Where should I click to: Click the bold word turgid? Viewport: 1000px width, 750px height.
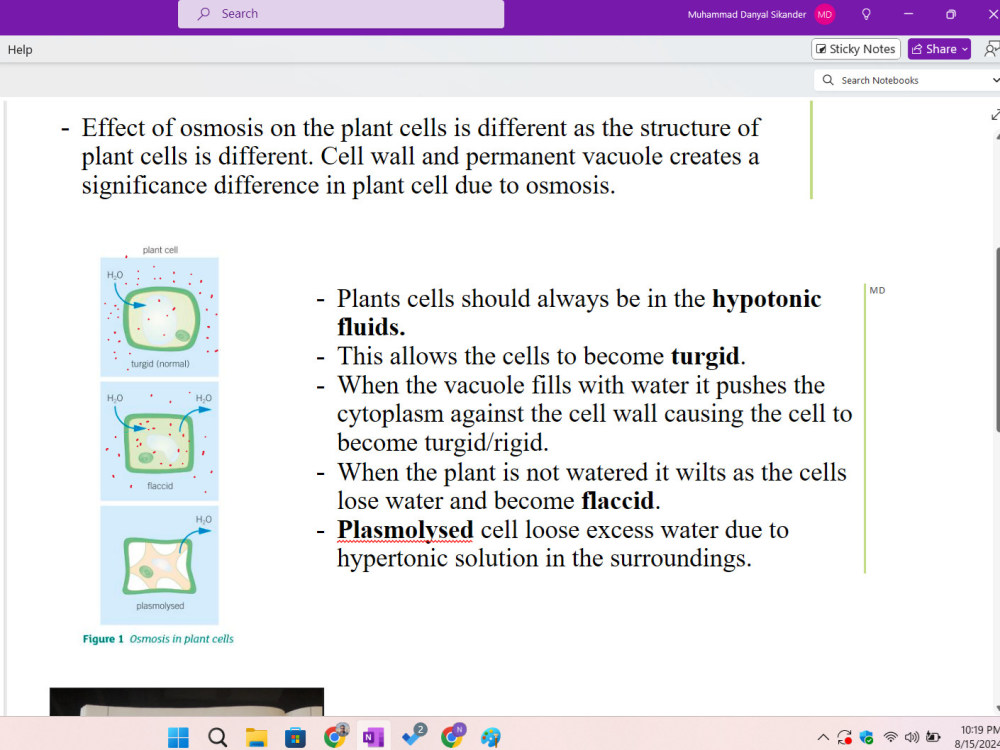pos(705,356)
